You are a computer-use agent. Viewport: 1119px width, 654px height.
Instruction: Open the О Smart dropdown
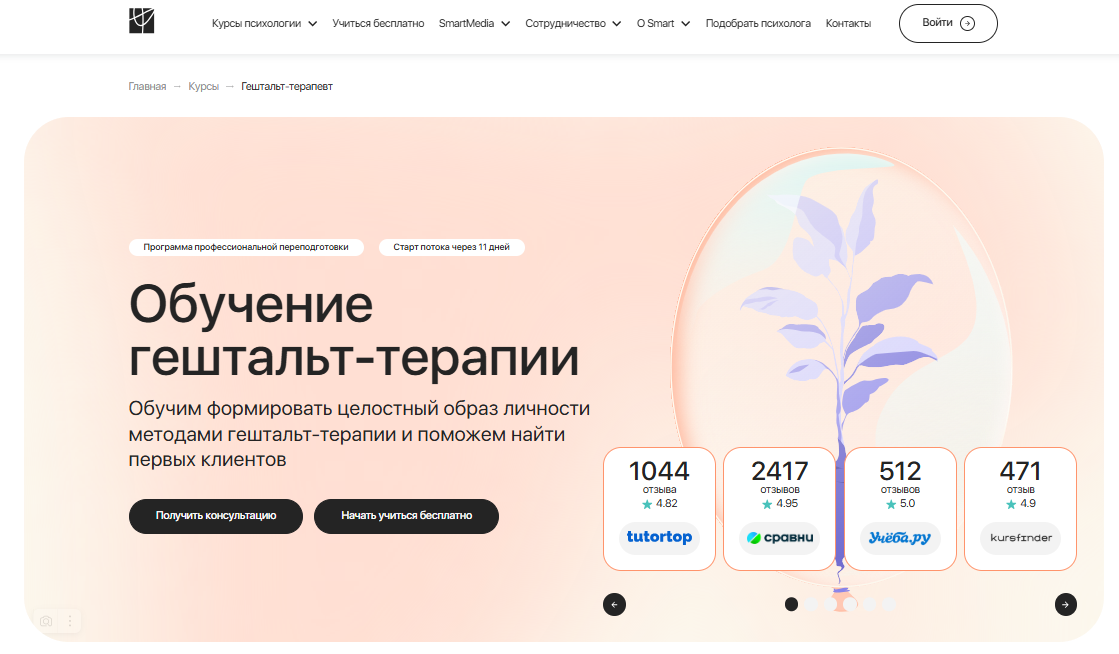tap(660, 21)
